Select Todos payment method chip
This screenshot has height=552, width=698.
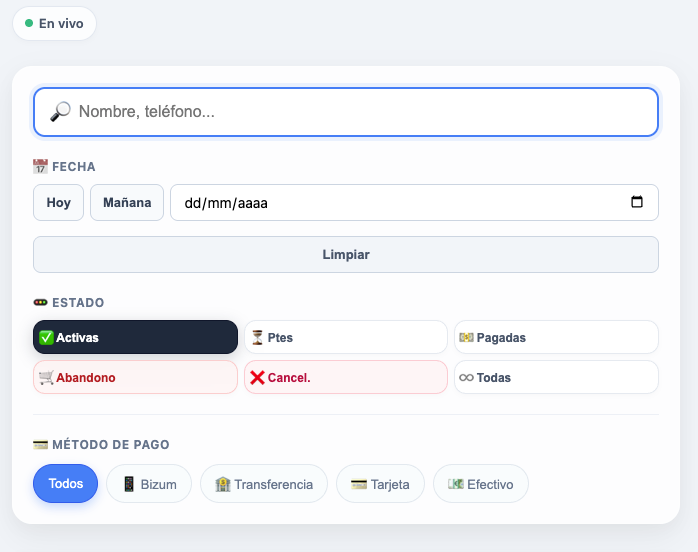point(65,483)
